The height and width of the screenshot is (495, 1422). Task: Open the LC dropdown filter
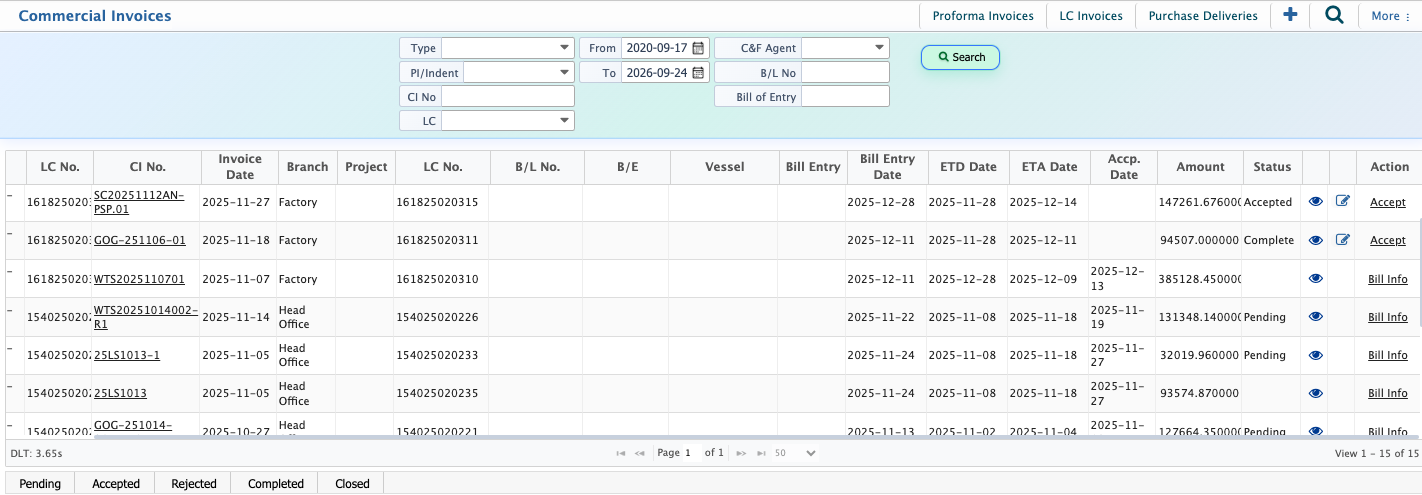(508, 120)
